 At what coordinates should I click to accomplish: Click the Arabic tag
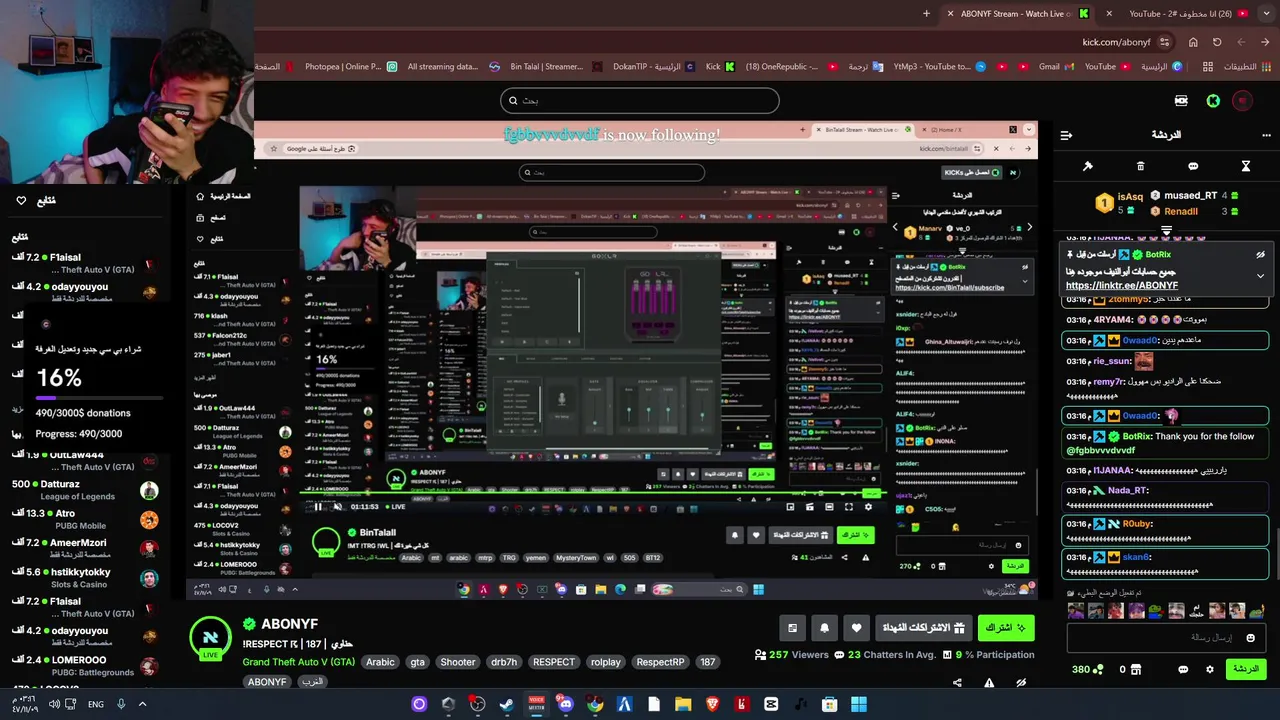380,662
